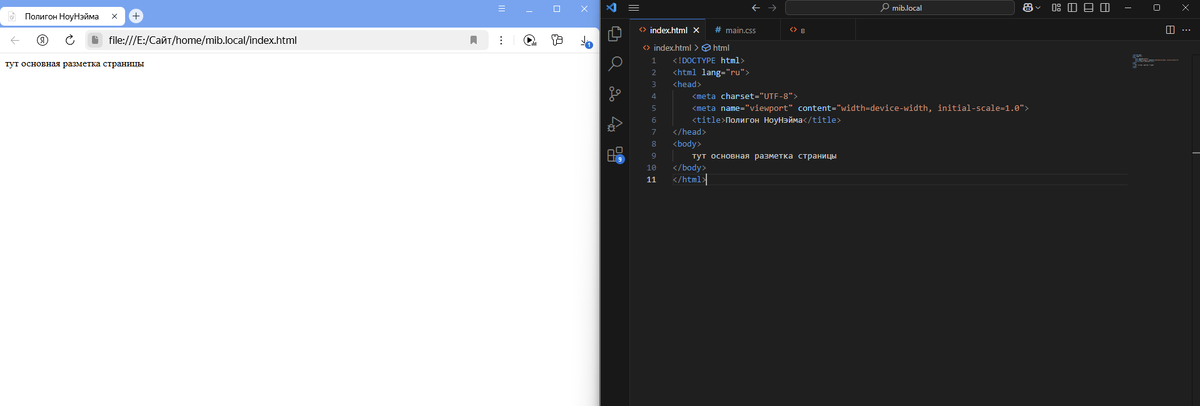Open the Explorer view in VS Code
Screen dimensions: 1200x406
point(615,33)
